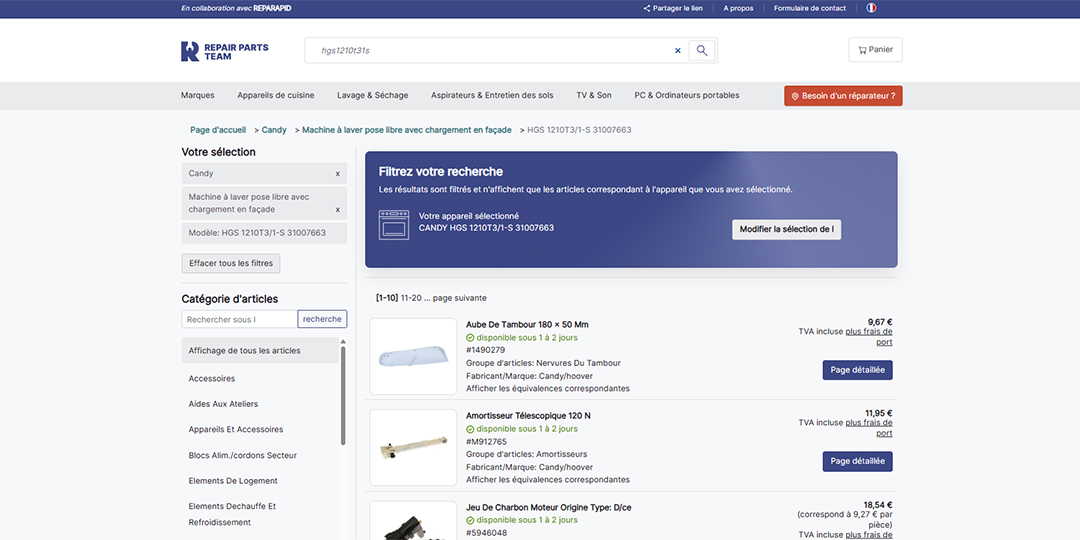The height and width of the screenshot is (540, 1080).
Task: Remove the Candy filter with its x
Action: pyautogui.click(x=337, y=174)
